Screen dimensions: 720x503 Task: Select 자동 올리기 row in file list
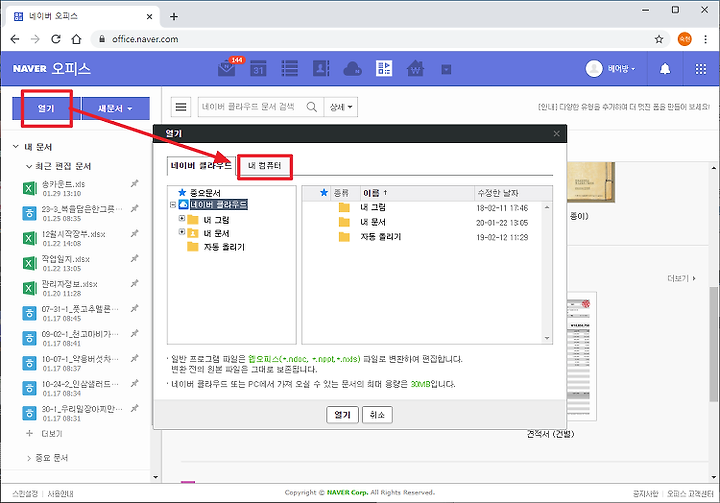(423, 237)
